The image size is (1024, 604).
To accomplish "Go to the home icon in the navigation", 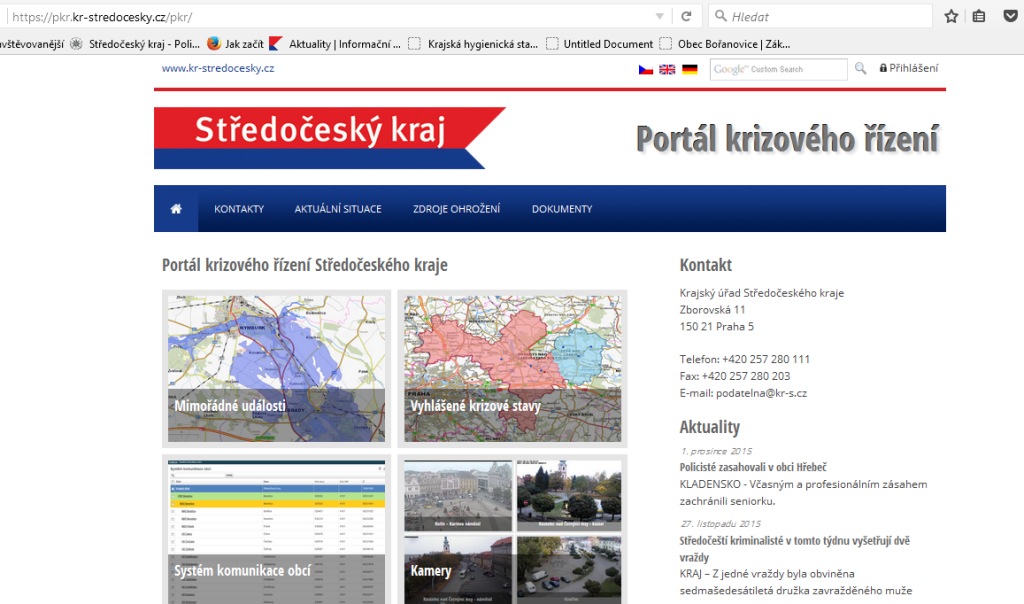I will [x=176, y=209].
